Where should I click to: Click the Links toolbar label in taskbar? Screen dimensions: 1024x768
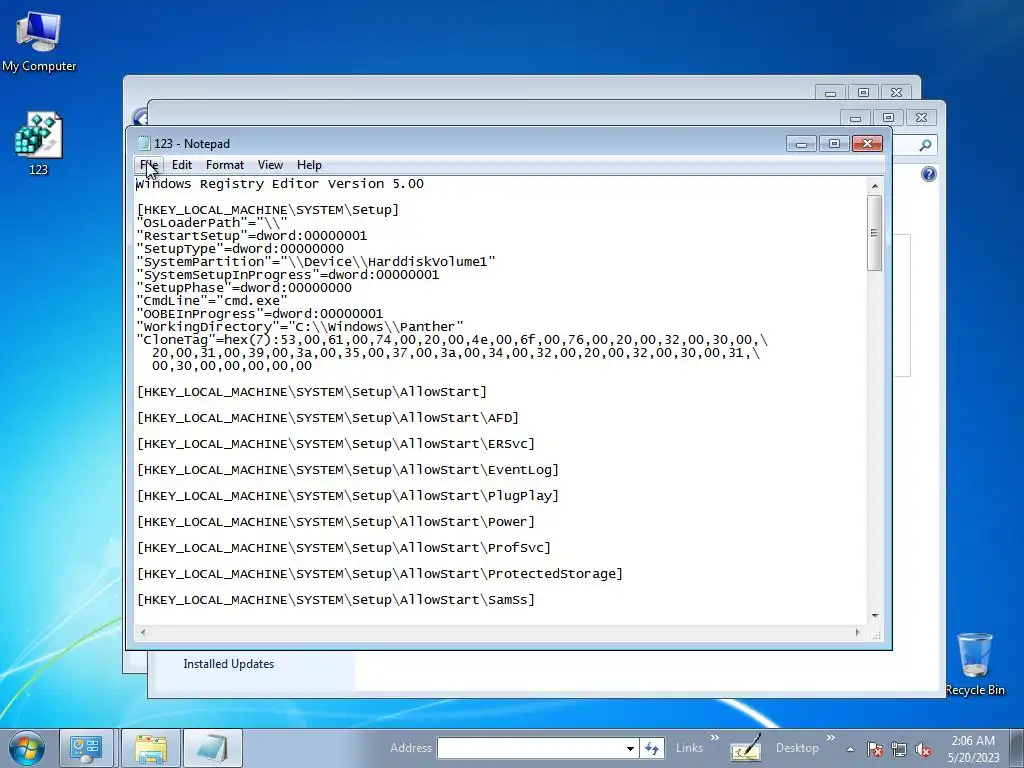[x=689, y=748]
